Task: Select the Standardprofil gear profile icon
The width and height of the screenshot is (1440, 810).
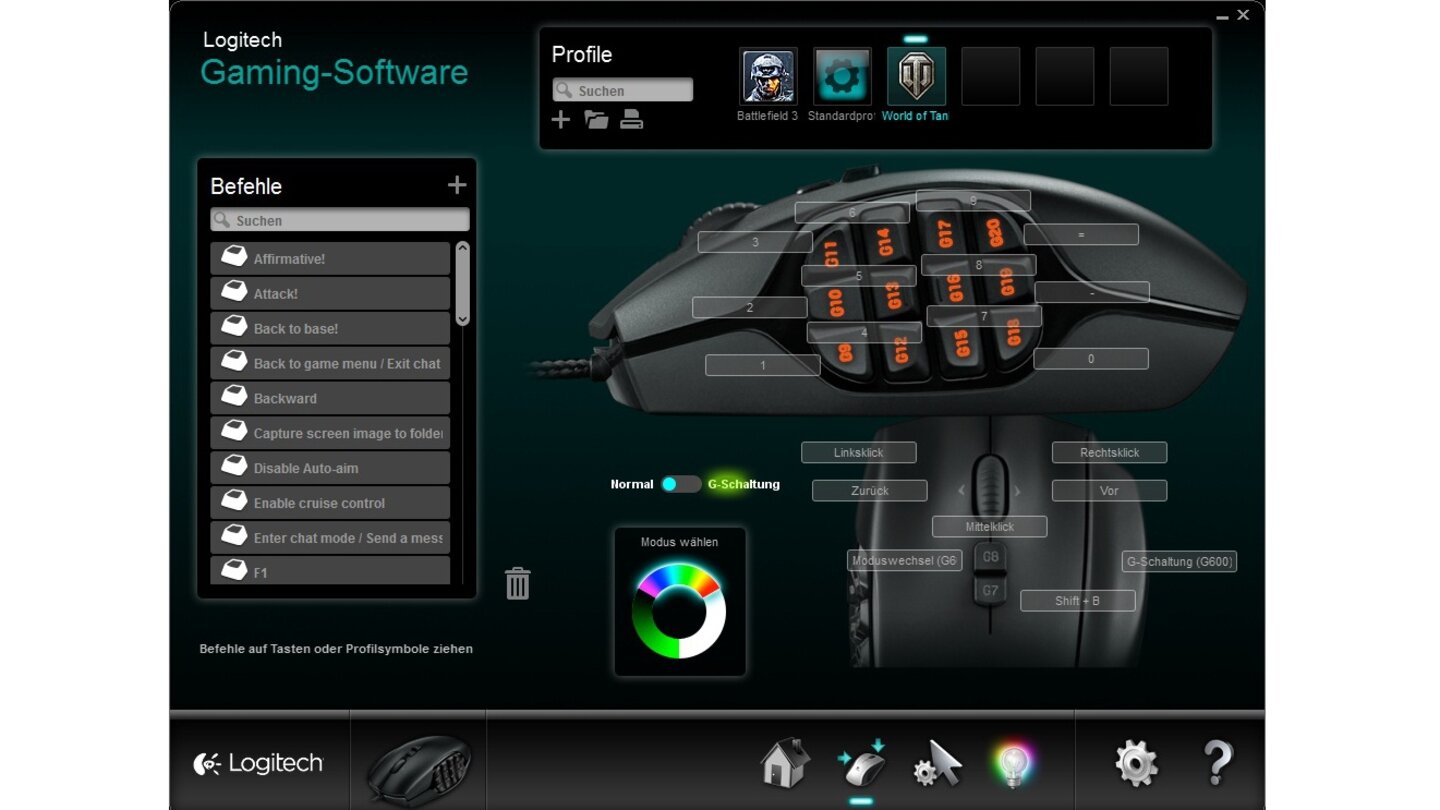Action: pyautogui.click(x=842, y=77)
